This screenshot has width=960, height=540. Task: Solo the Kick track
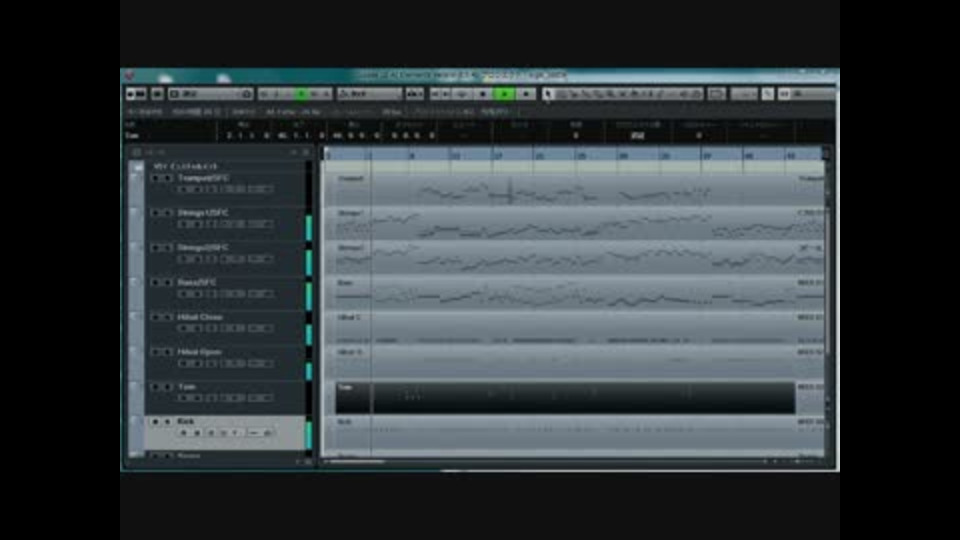tap(167, 421)
